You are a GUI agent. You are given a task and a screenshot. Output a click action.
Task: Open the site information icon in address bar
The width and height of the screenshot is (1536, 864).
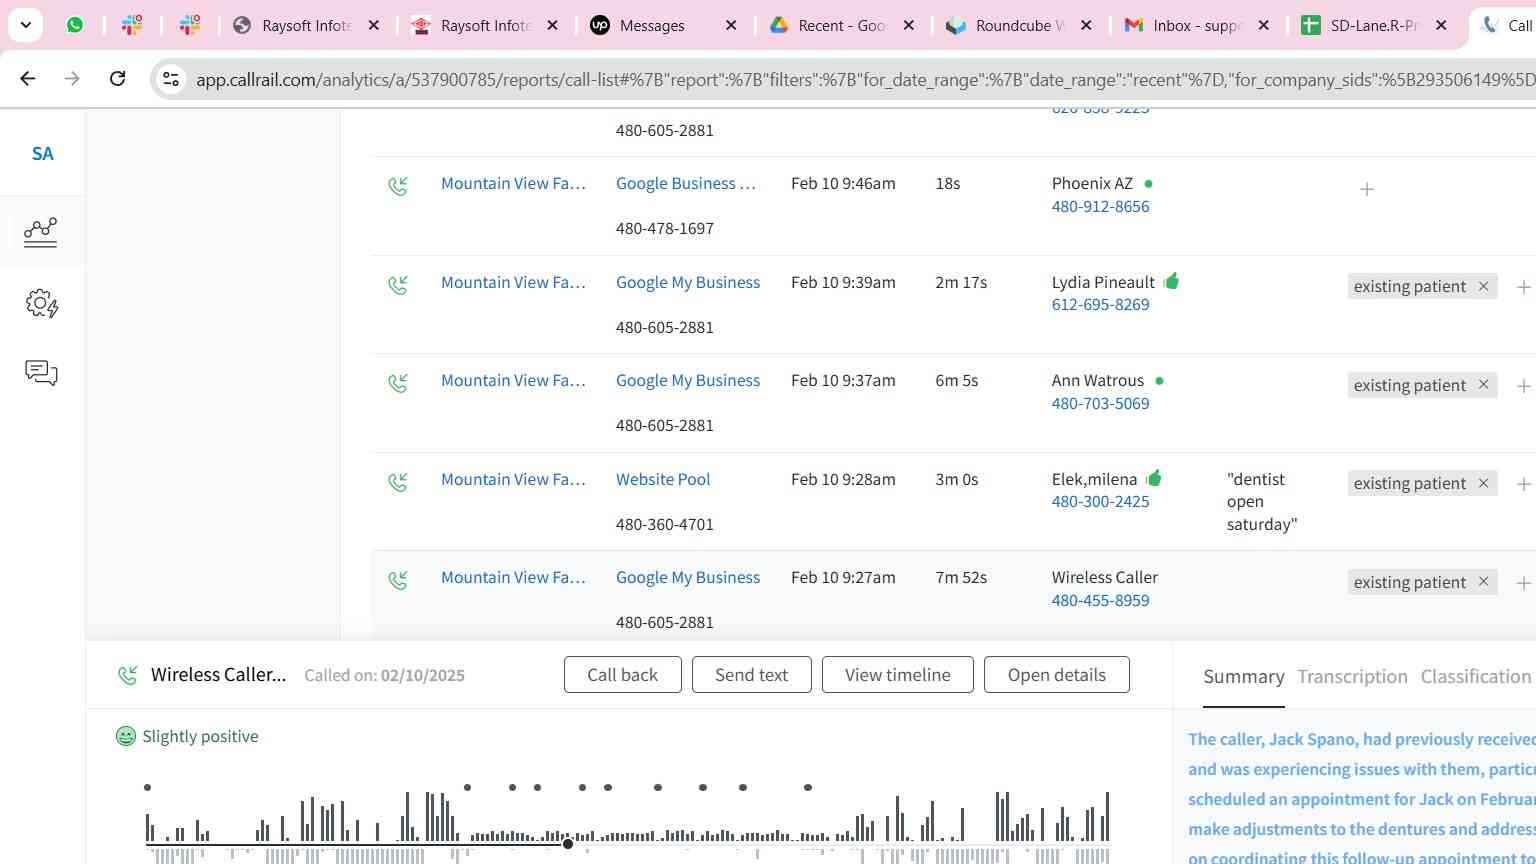coord(171,78)
